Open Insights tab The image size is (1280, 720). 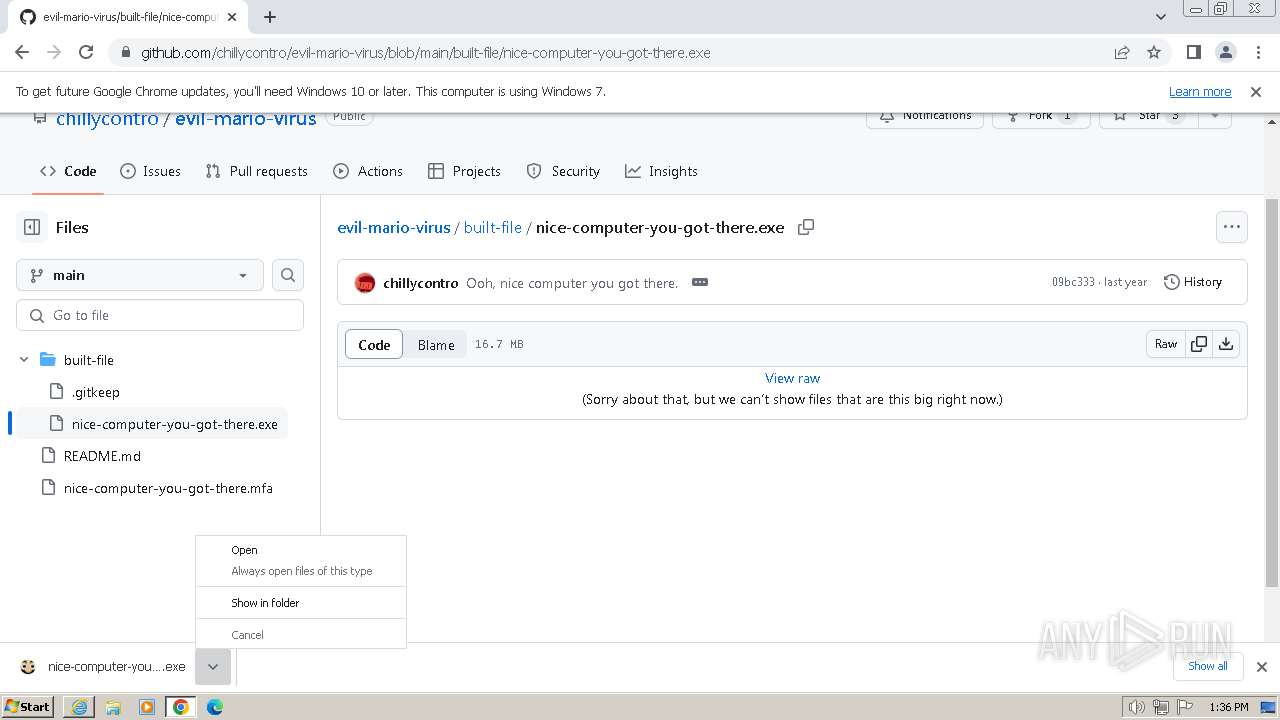[661, 171]
